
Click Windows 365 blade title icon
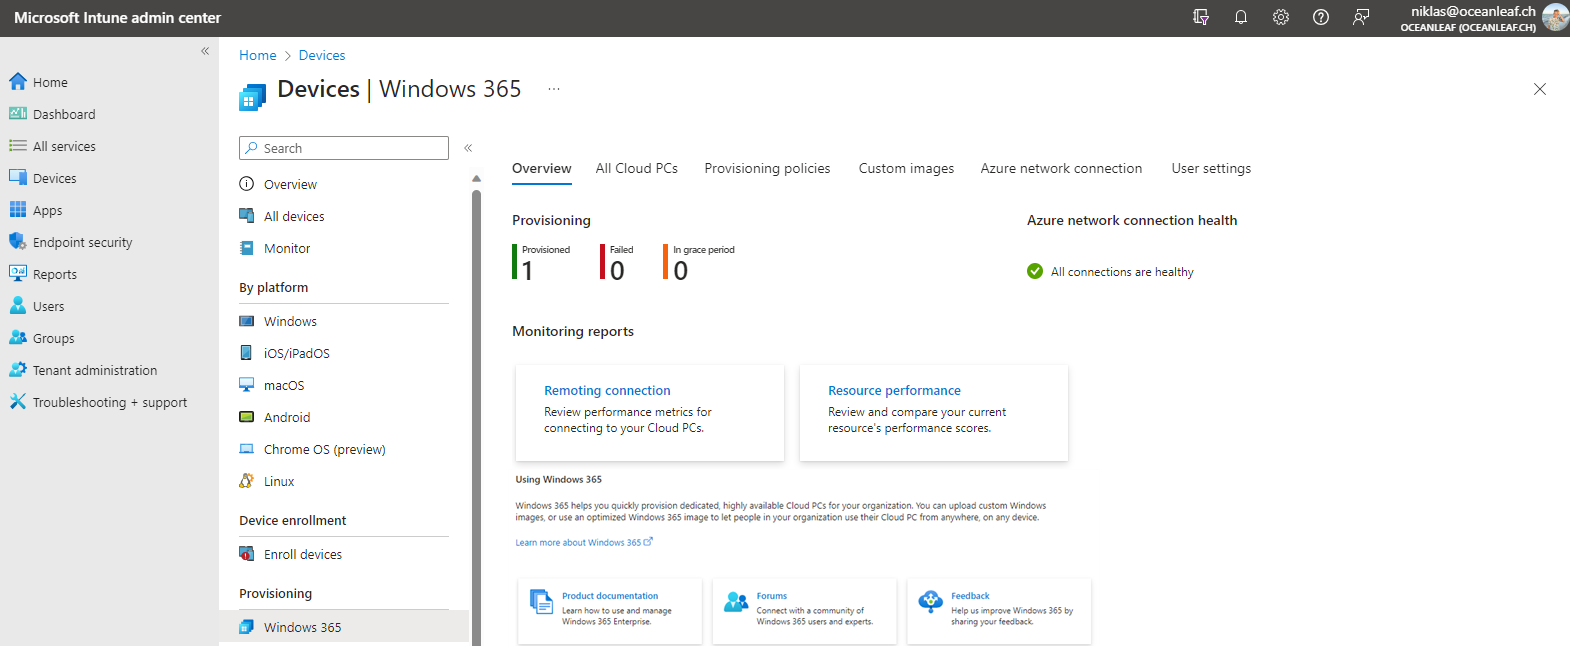pyautogui.click(x=252, y=97)
